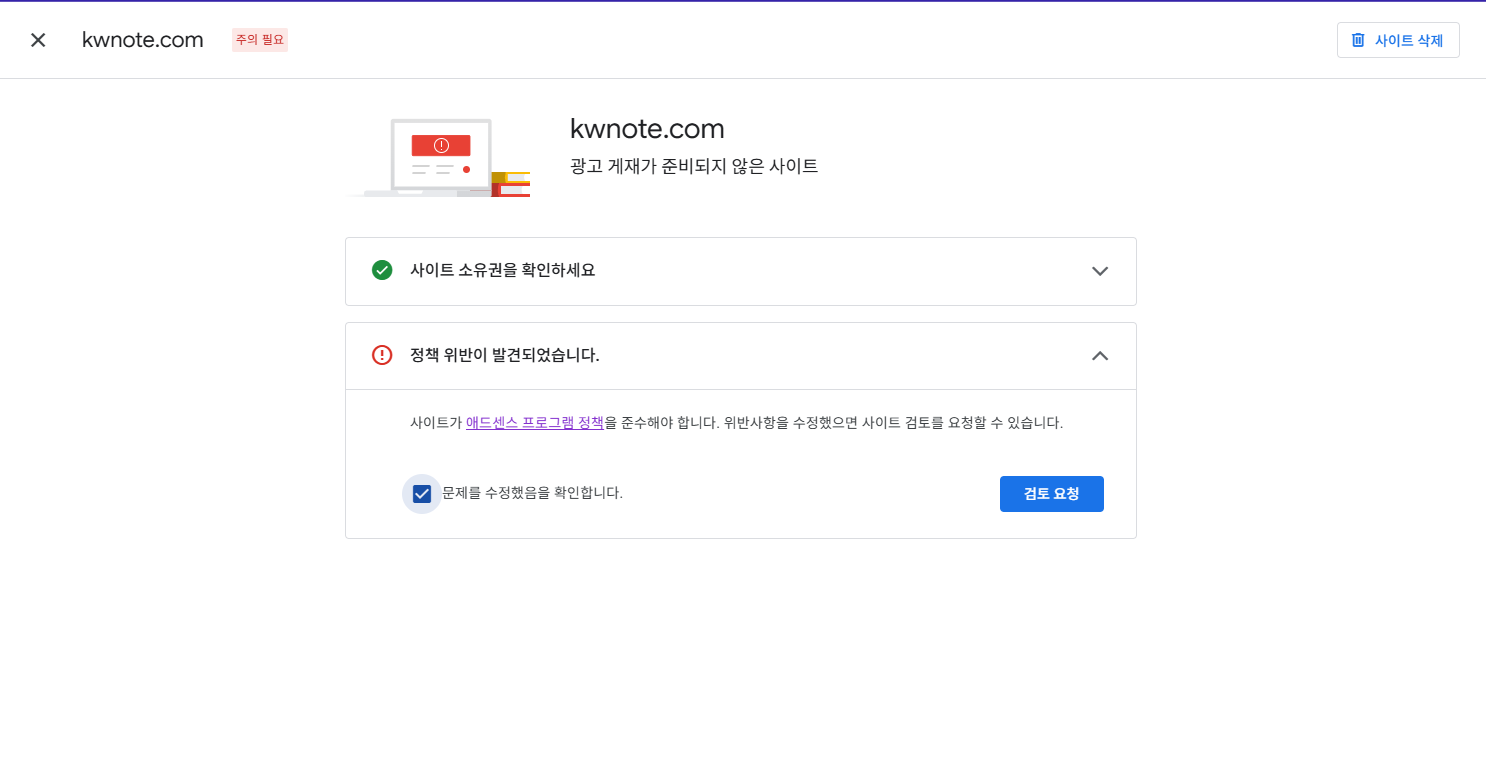Click the 검토 요청 button
Viewport: 1486px width, 772px height.
[1052, 494]
